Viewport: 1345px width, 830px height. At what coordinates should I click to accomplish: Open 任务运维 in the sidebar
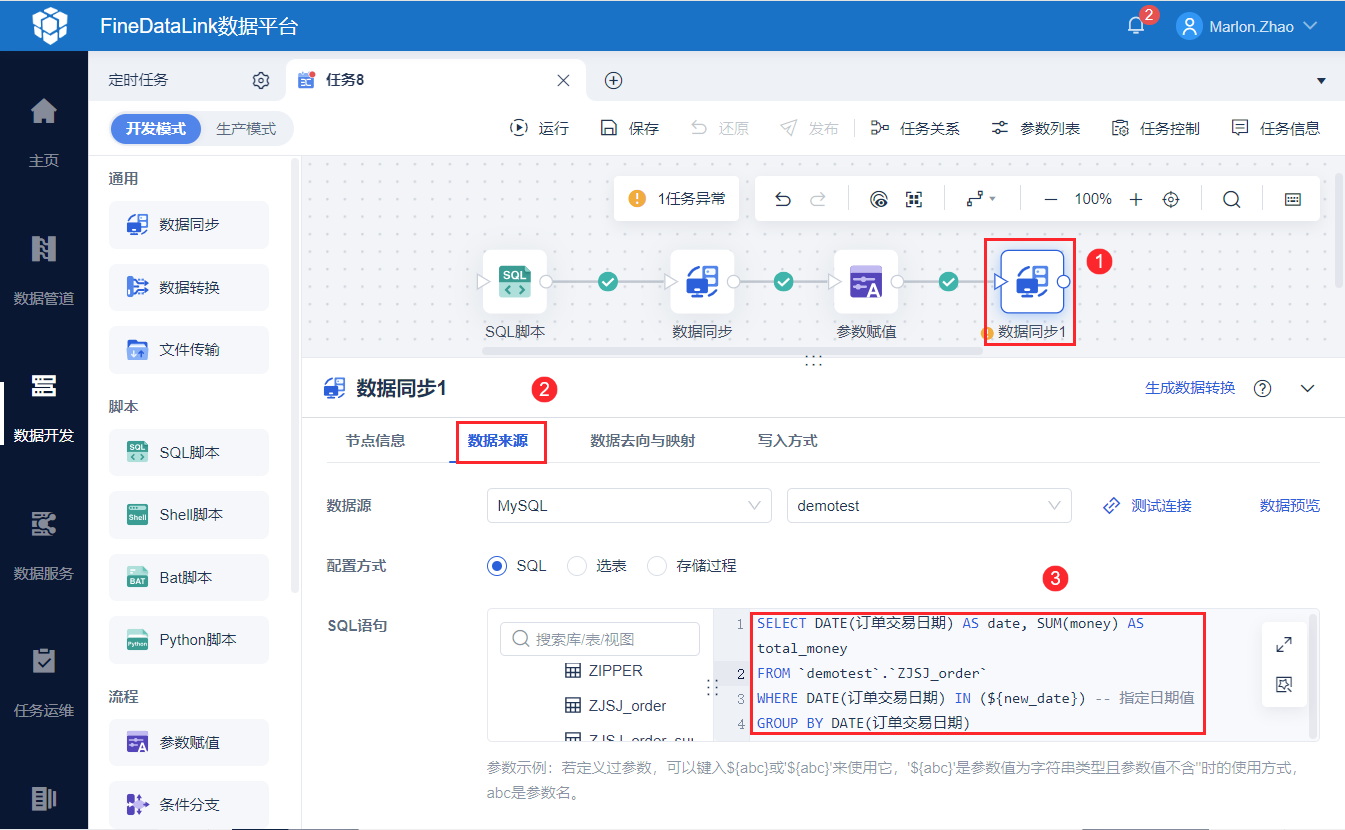(x=44, y=683)
